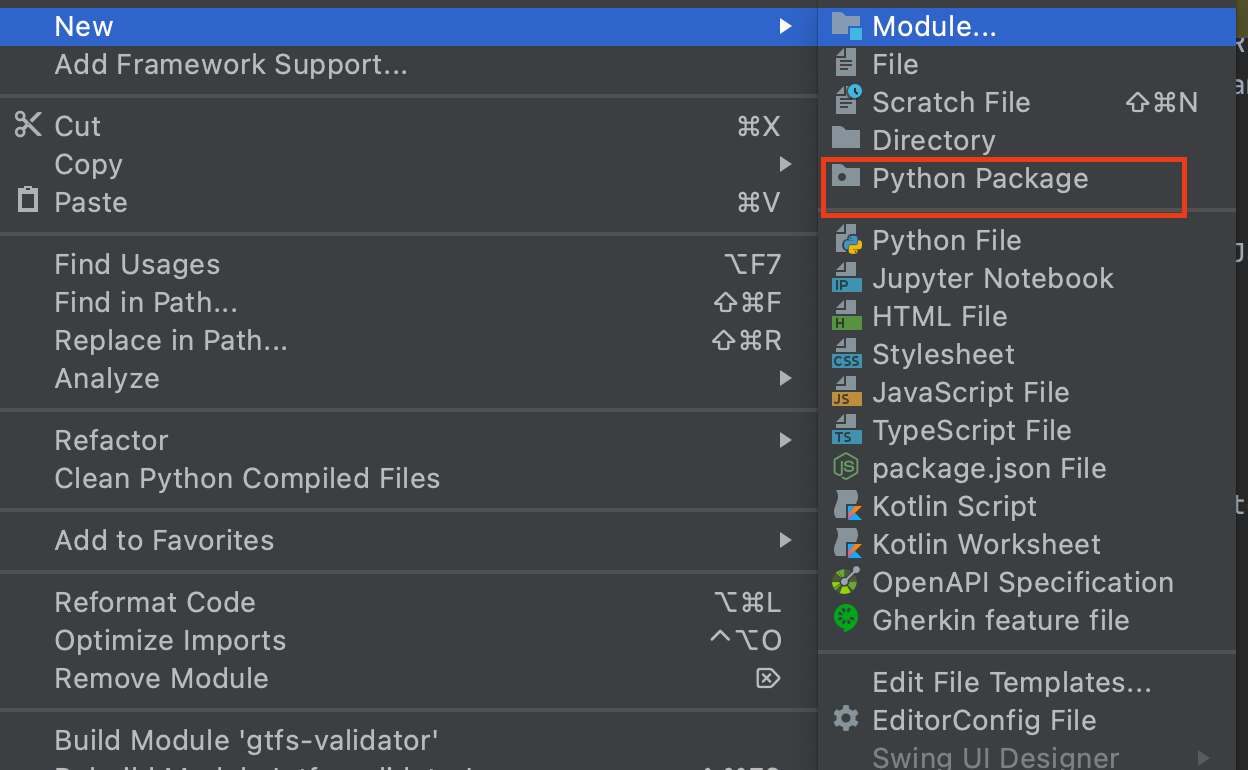
Task: Expand the Analyze submenu arrow
Action: point(785,378)
